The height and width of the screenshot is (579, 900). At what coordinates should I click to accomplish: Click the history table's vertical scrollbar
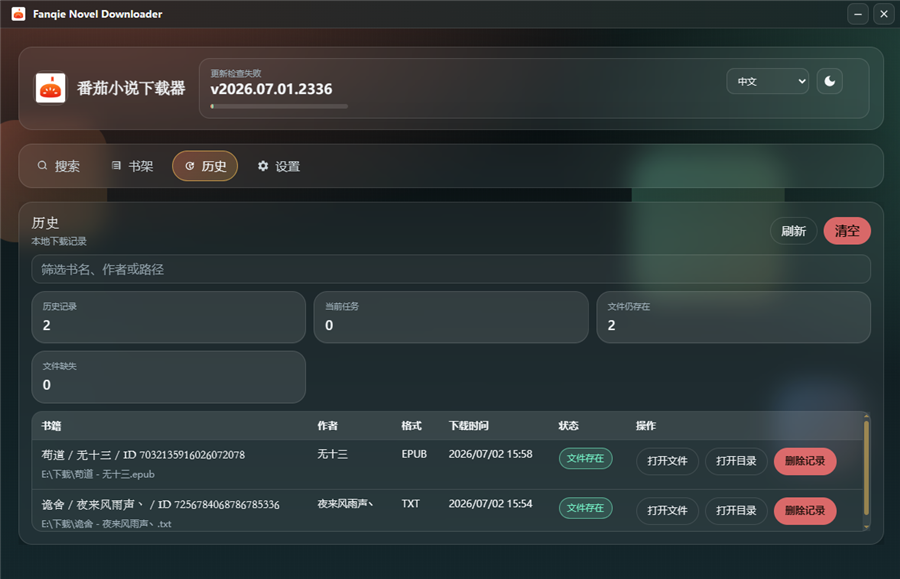click(x=866, y=468)
